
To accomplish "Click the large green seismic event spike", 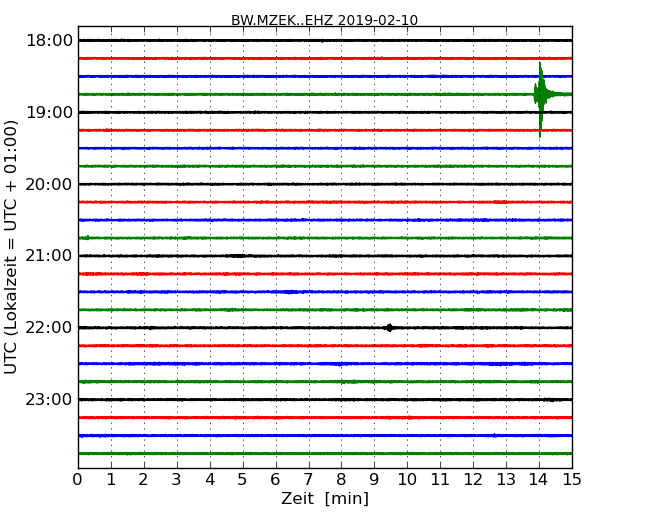I will click(x=540, y=95).
